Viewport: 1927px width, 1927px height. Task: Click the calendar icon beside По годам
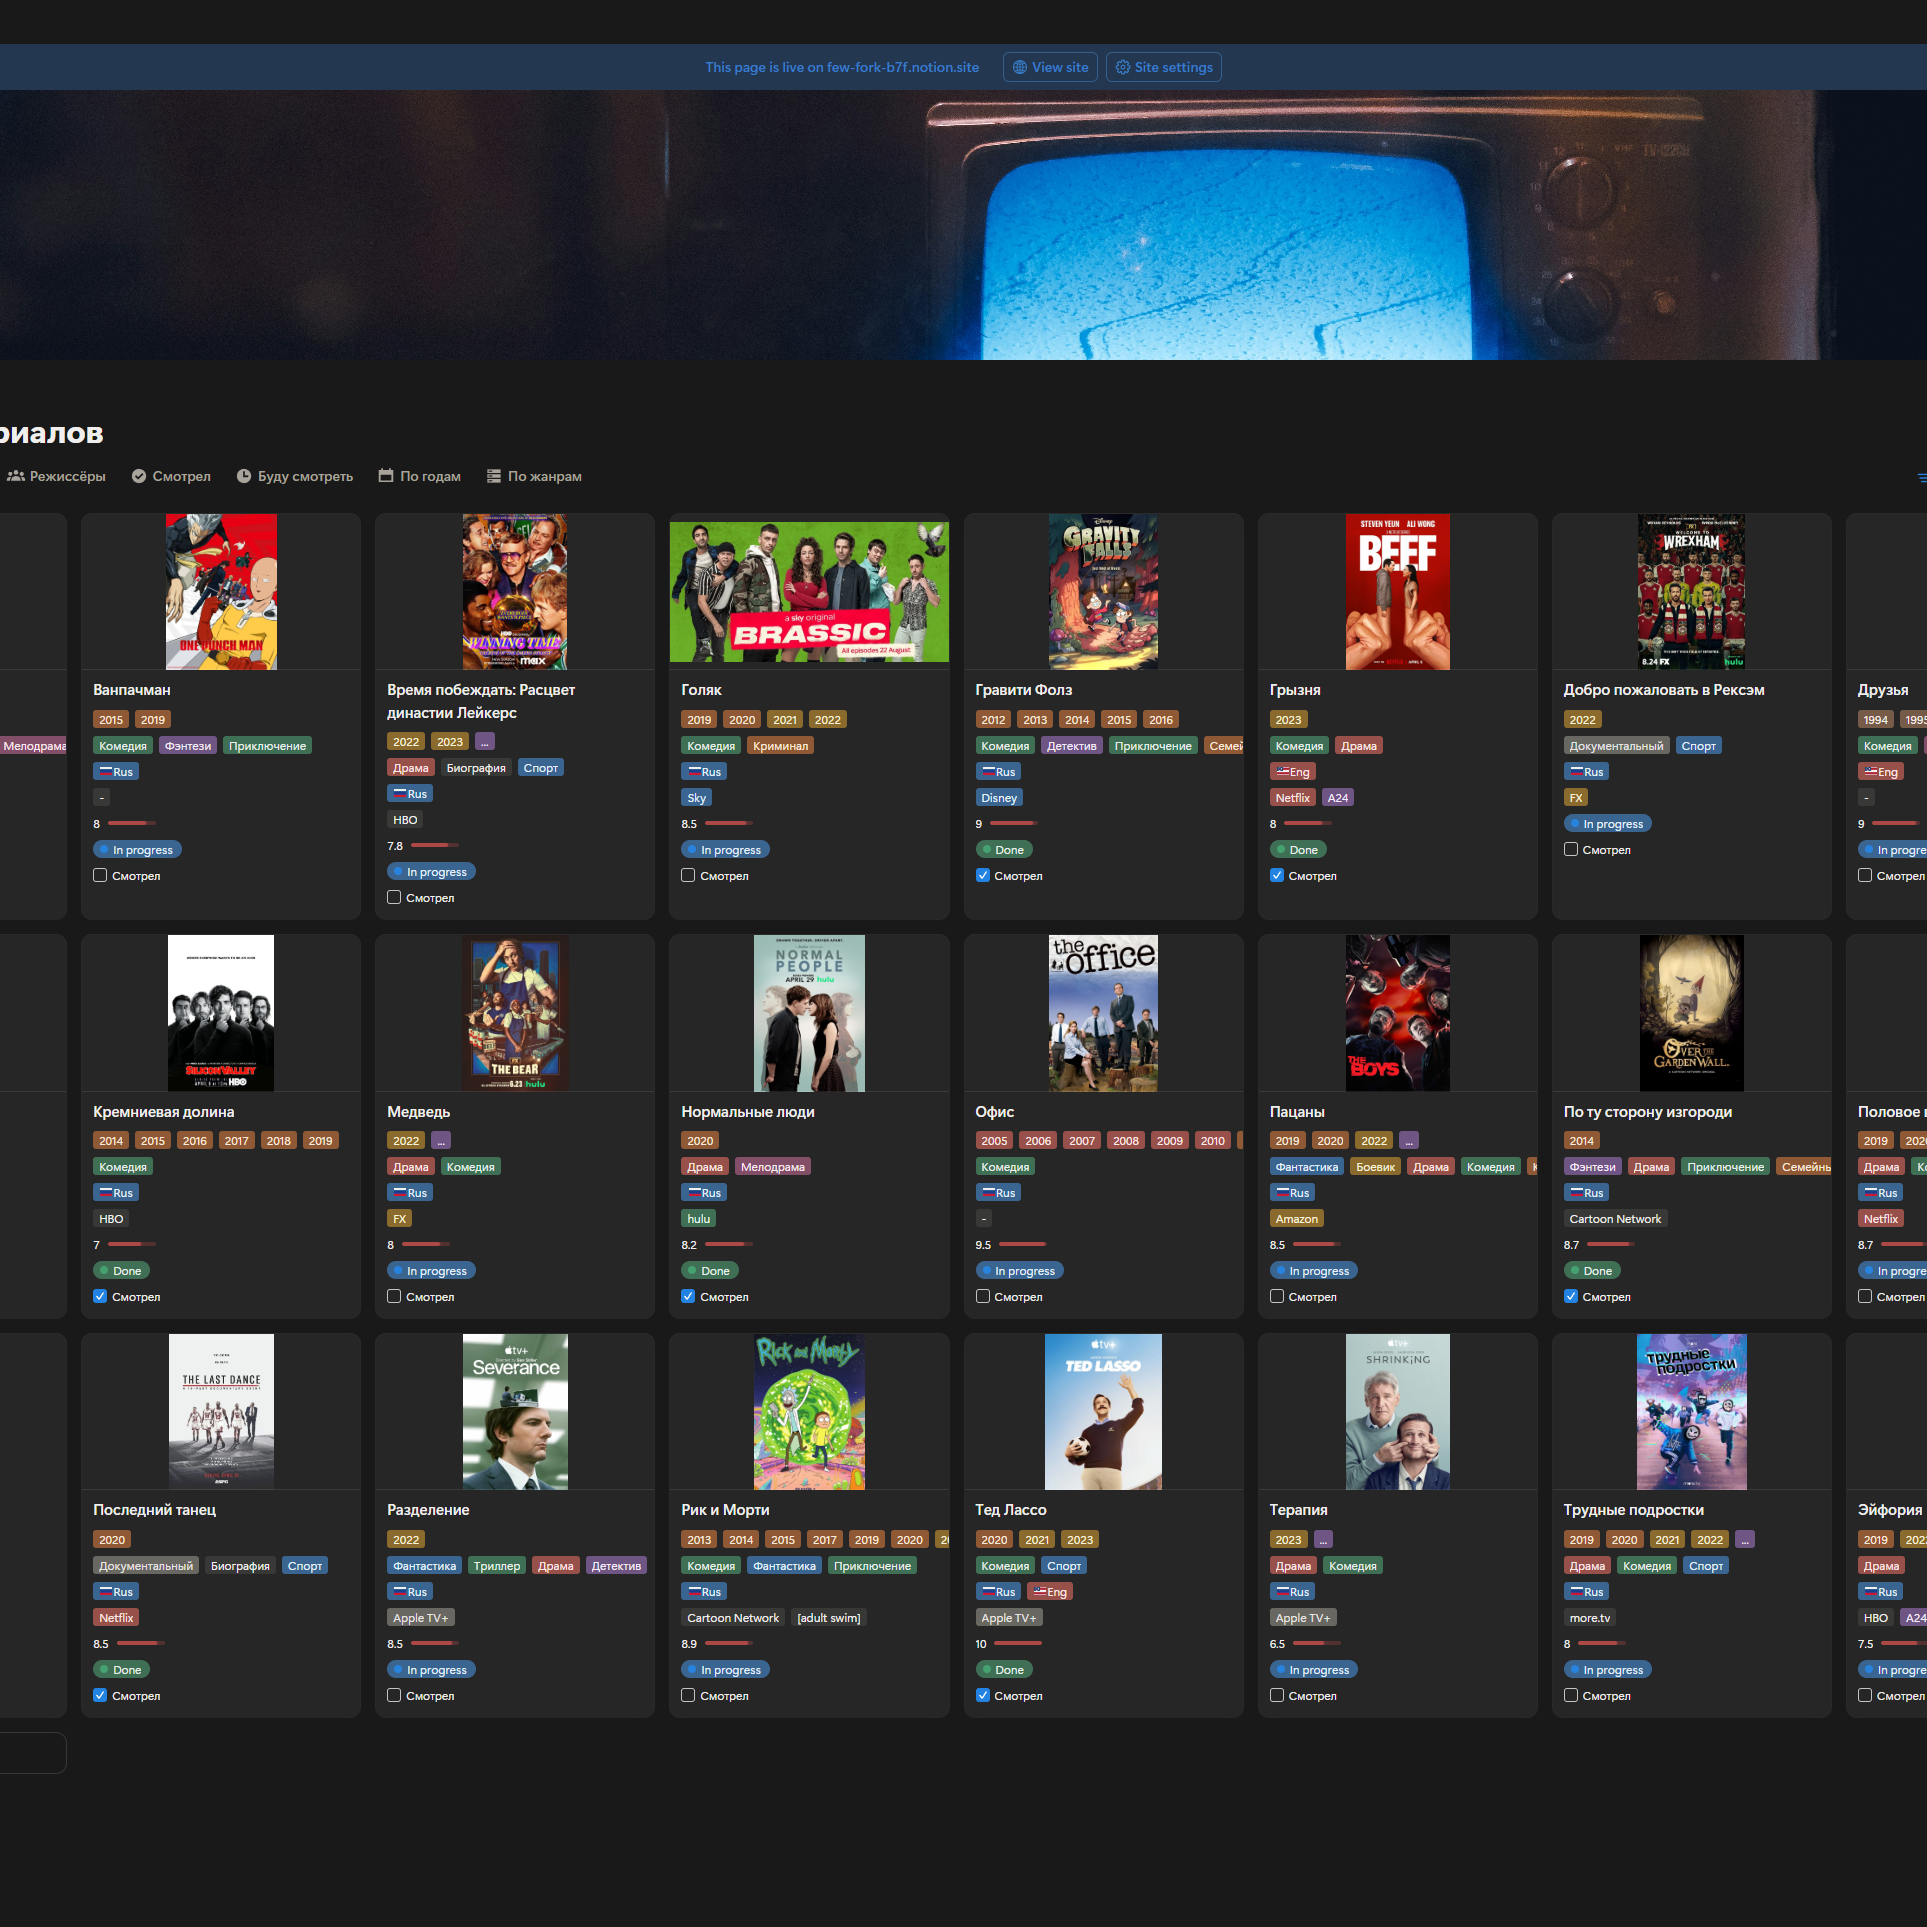coord(386,476)
